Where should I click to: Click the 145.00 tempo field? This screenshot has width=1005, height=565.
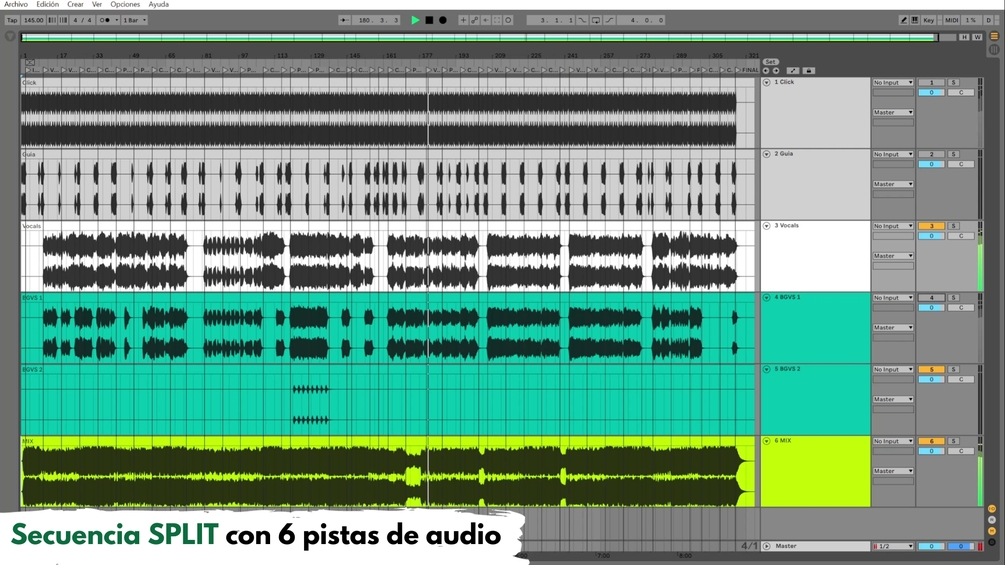click(x=33, y=20)
